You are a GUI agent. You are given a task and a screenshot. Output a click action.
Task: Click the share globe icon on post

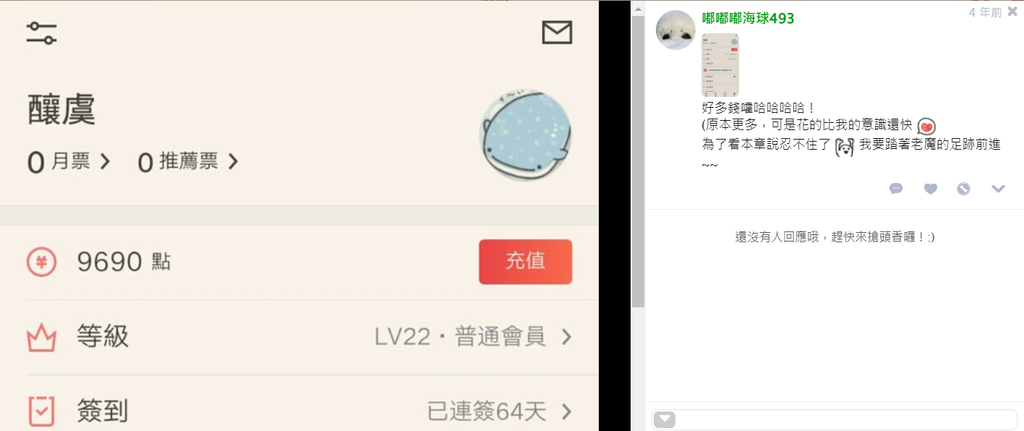(x=963, y=189)
